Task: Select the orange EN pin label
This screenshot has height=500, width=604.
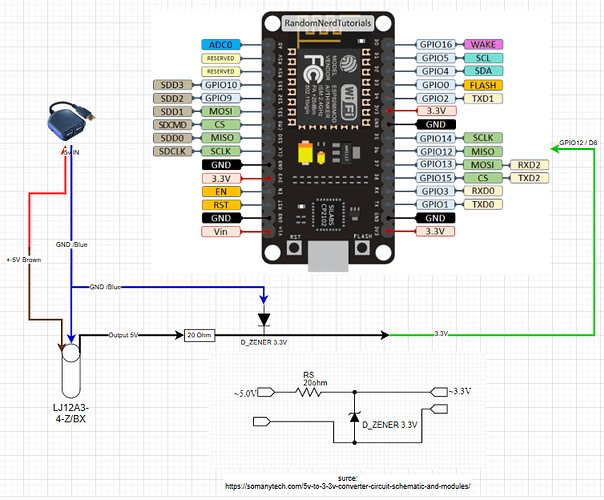Action: [221, 191]
